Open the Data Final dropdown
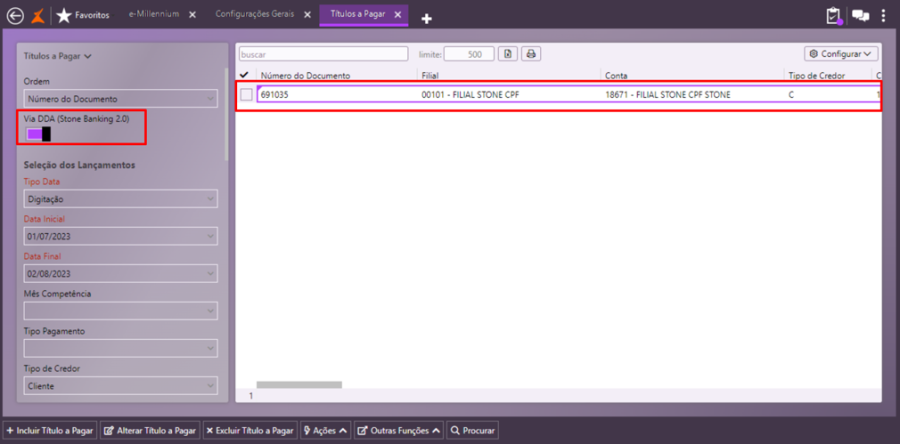The image size is (900, 444). [x=121, y=274]
